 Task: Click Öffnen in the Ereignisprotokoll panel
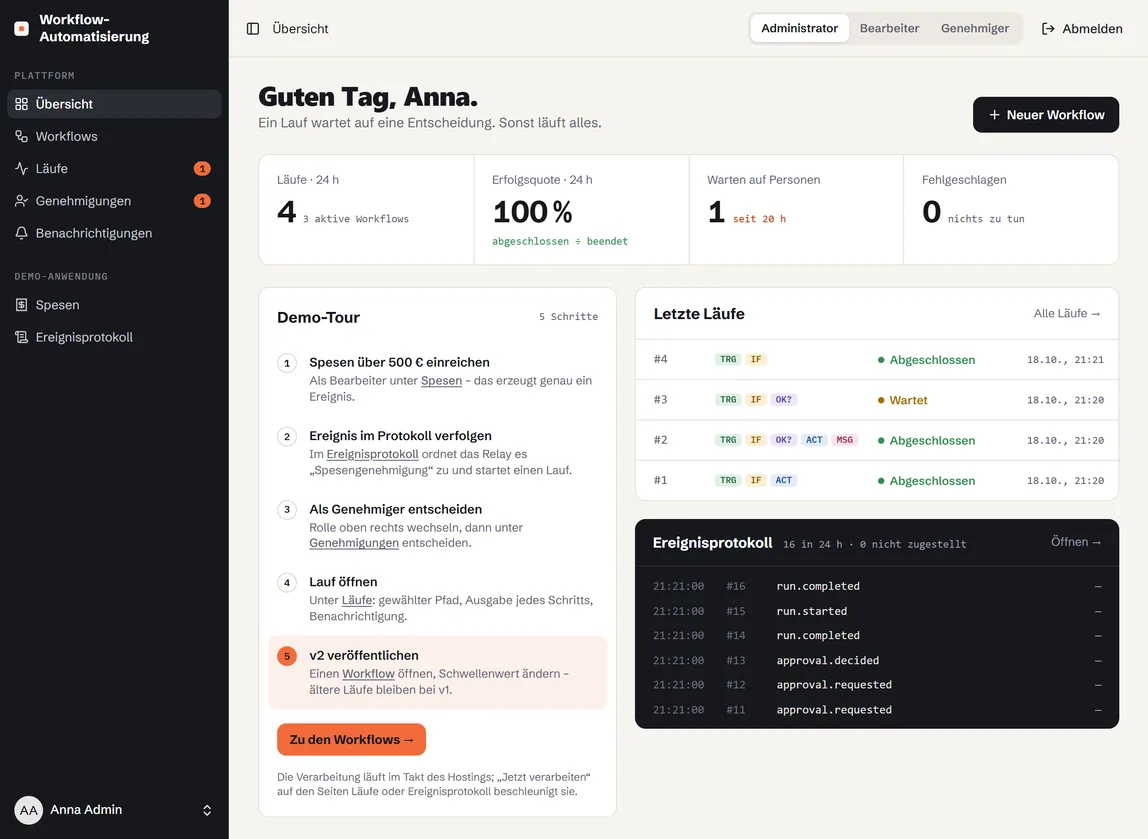point(1076,542)
